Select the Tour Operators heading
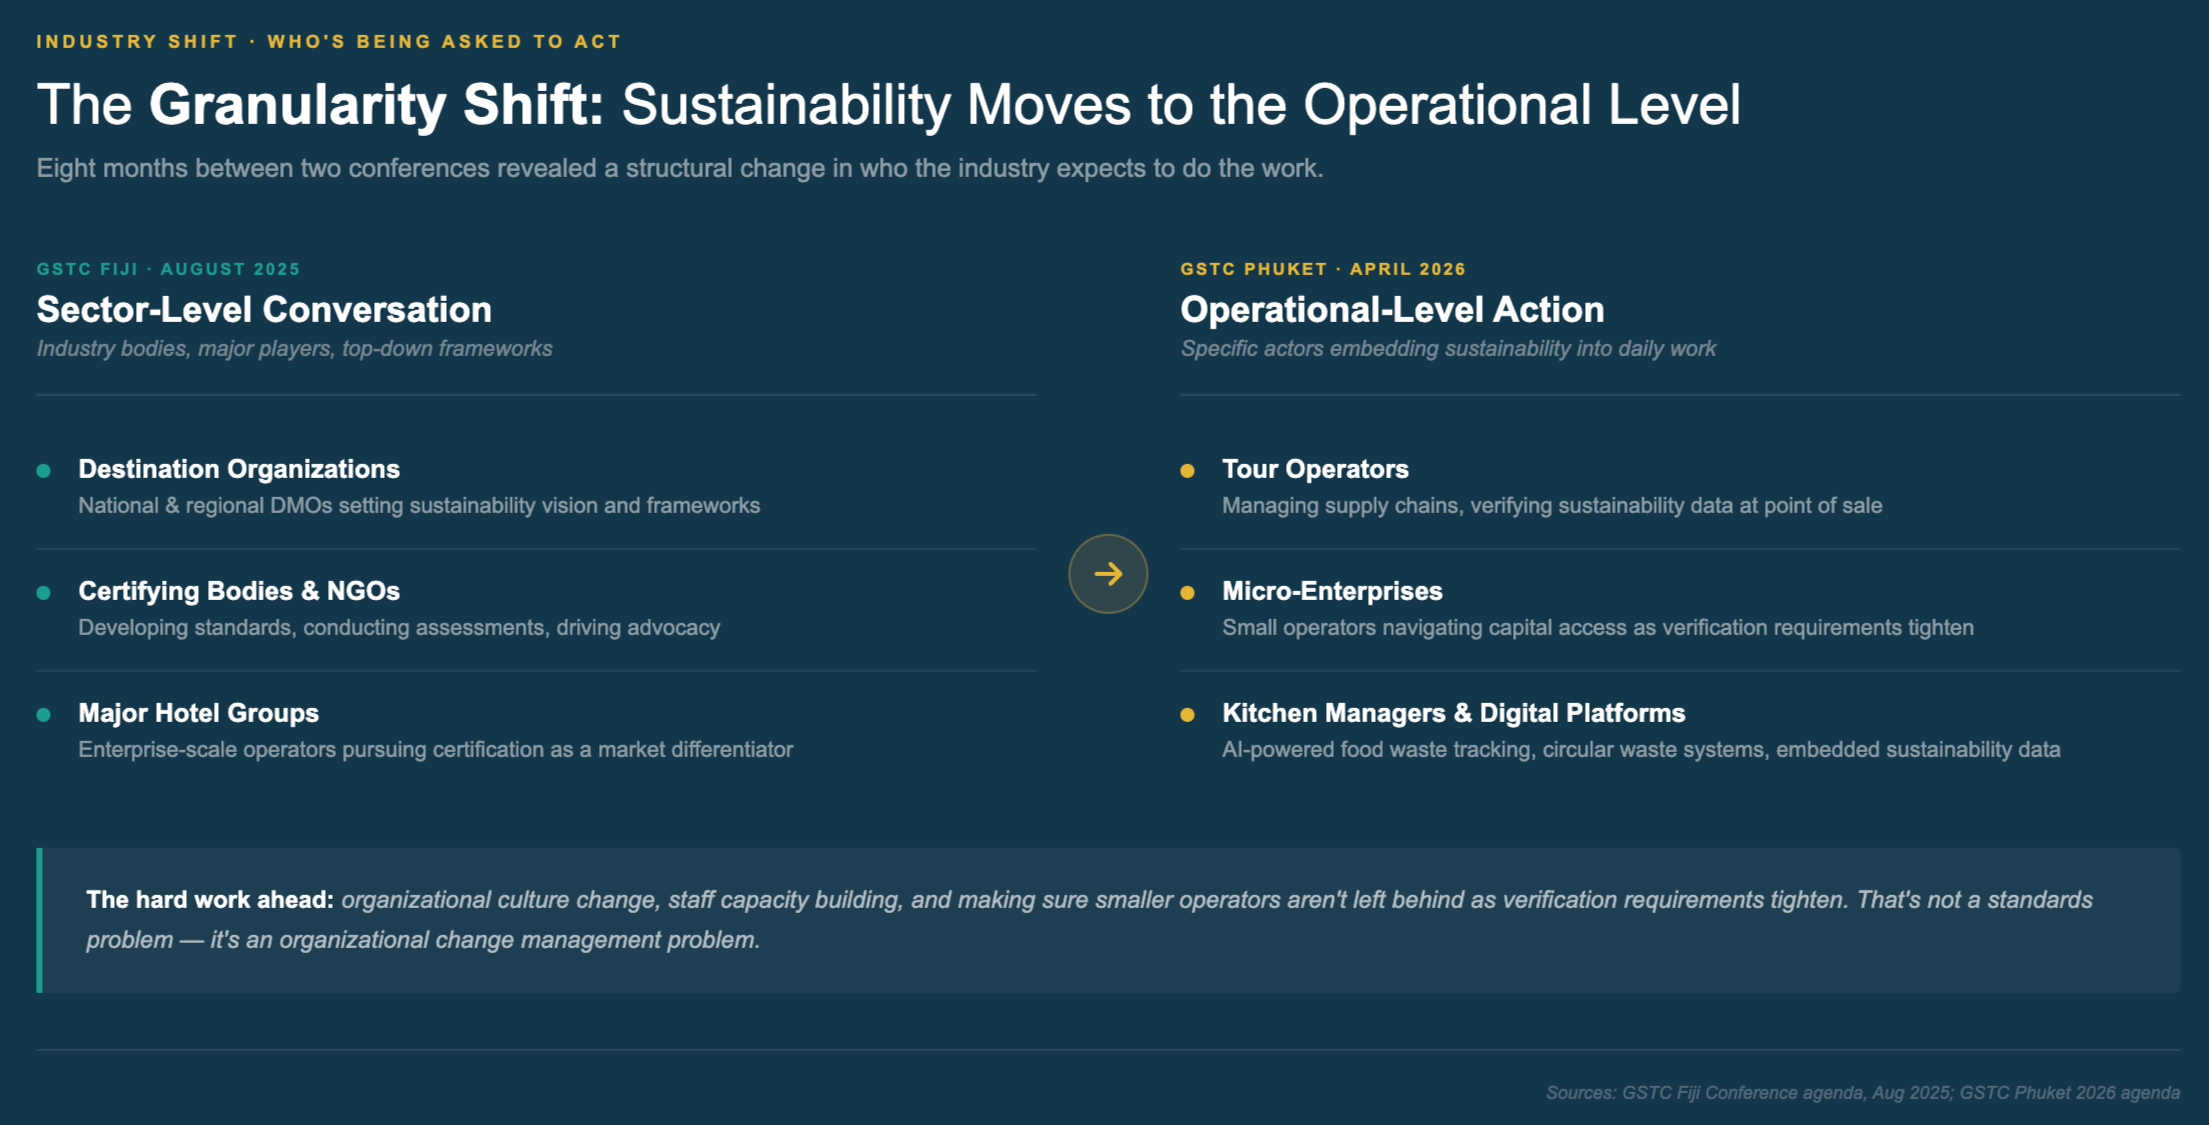The width and height of the screenshot is (2209, 1125). [x=1314, y=469]
